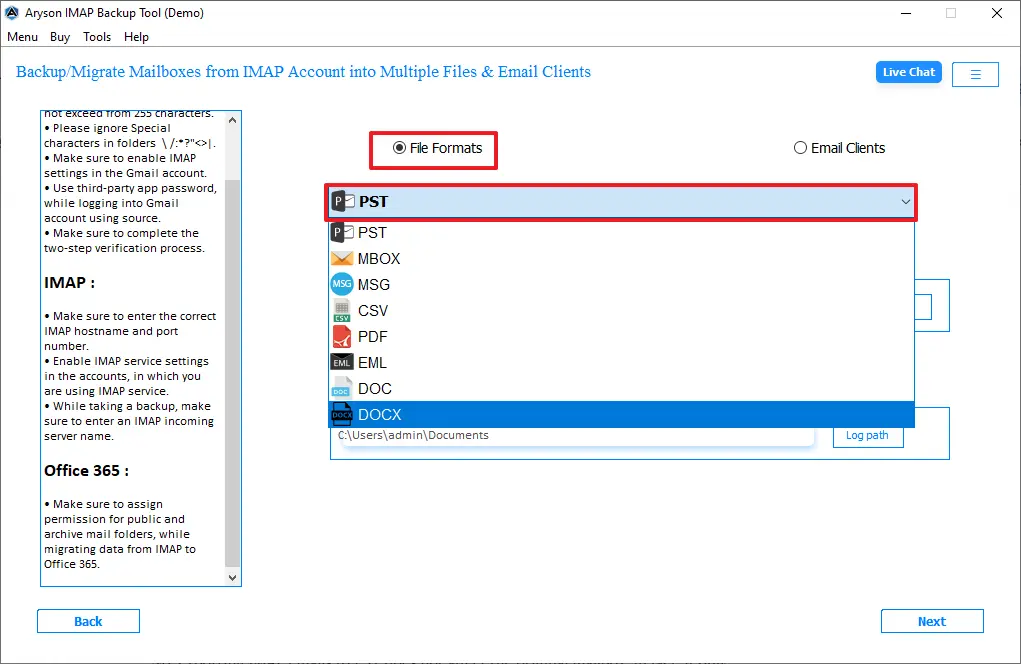The image size is (1021, 664).
Task: Click the Log path button
Action: click(867, 436)
